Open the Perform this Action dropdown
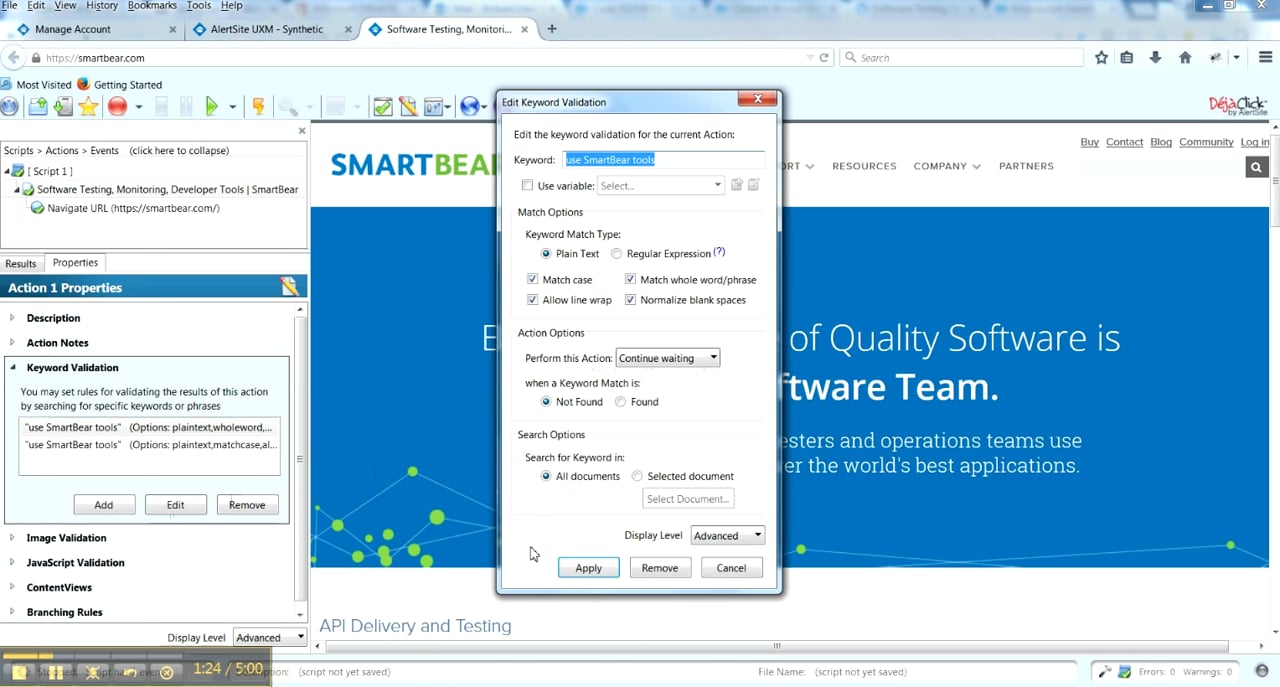 (x=667, y=358)
